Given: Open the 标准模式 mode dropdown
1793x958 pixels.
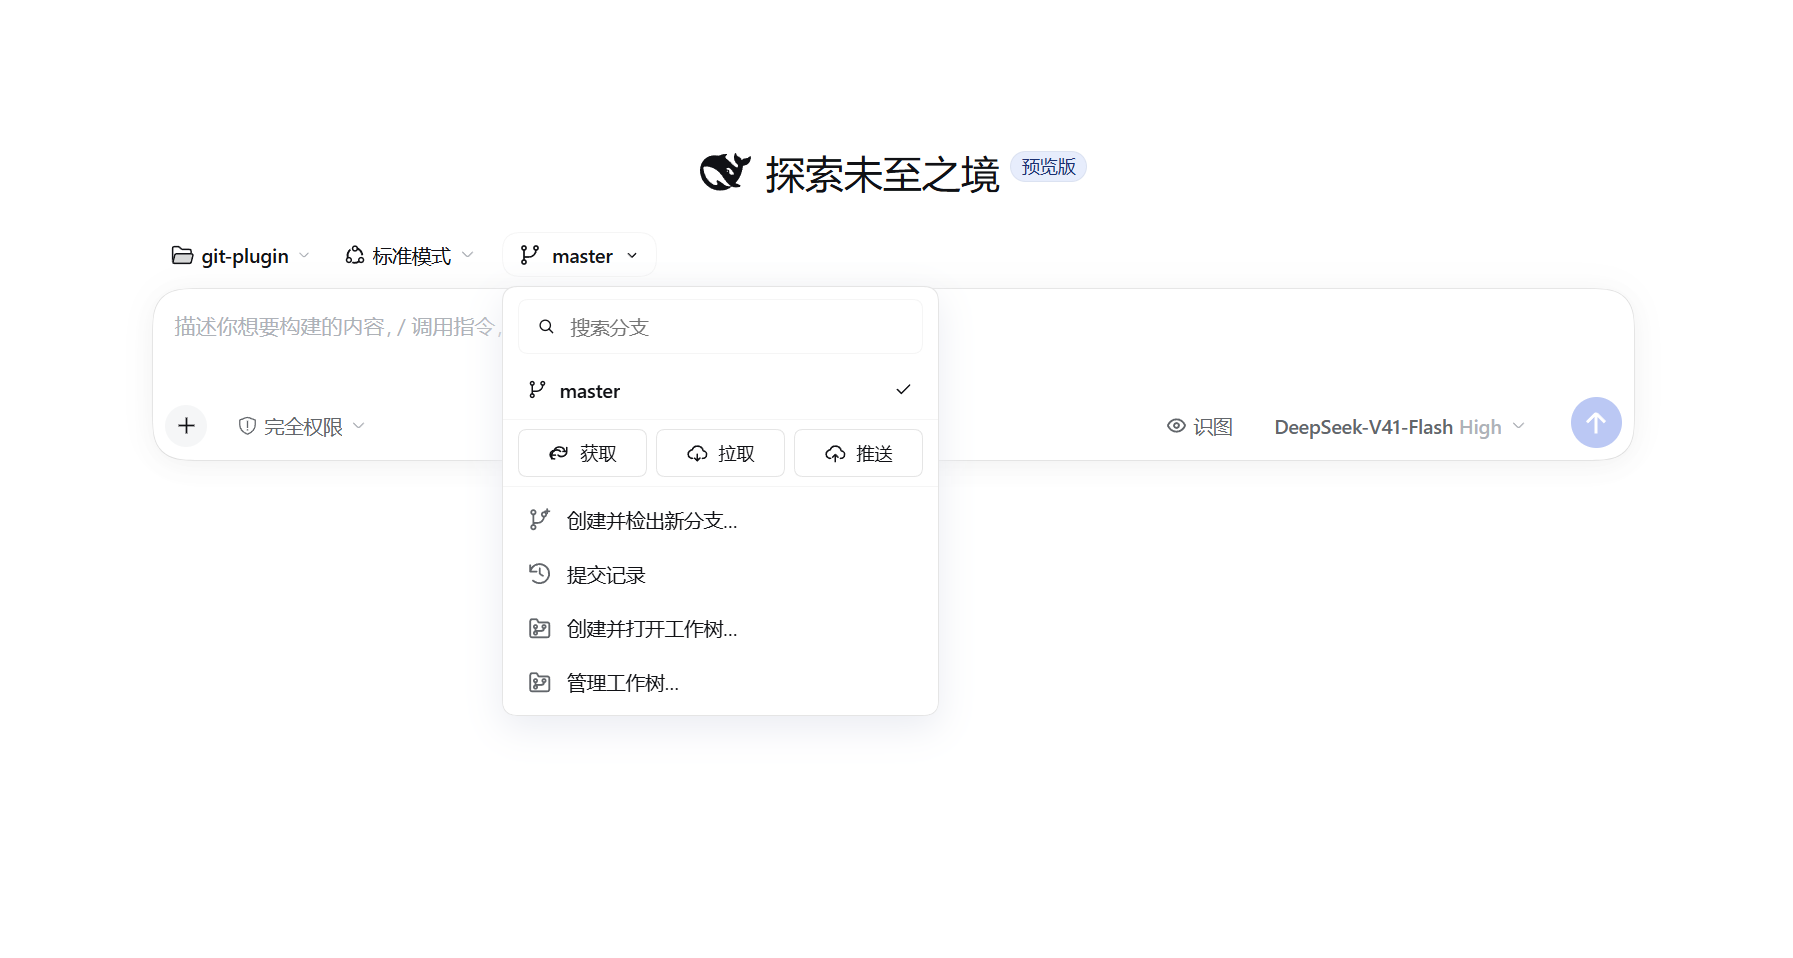Looking at the screenshot, I should pos(410,256).
